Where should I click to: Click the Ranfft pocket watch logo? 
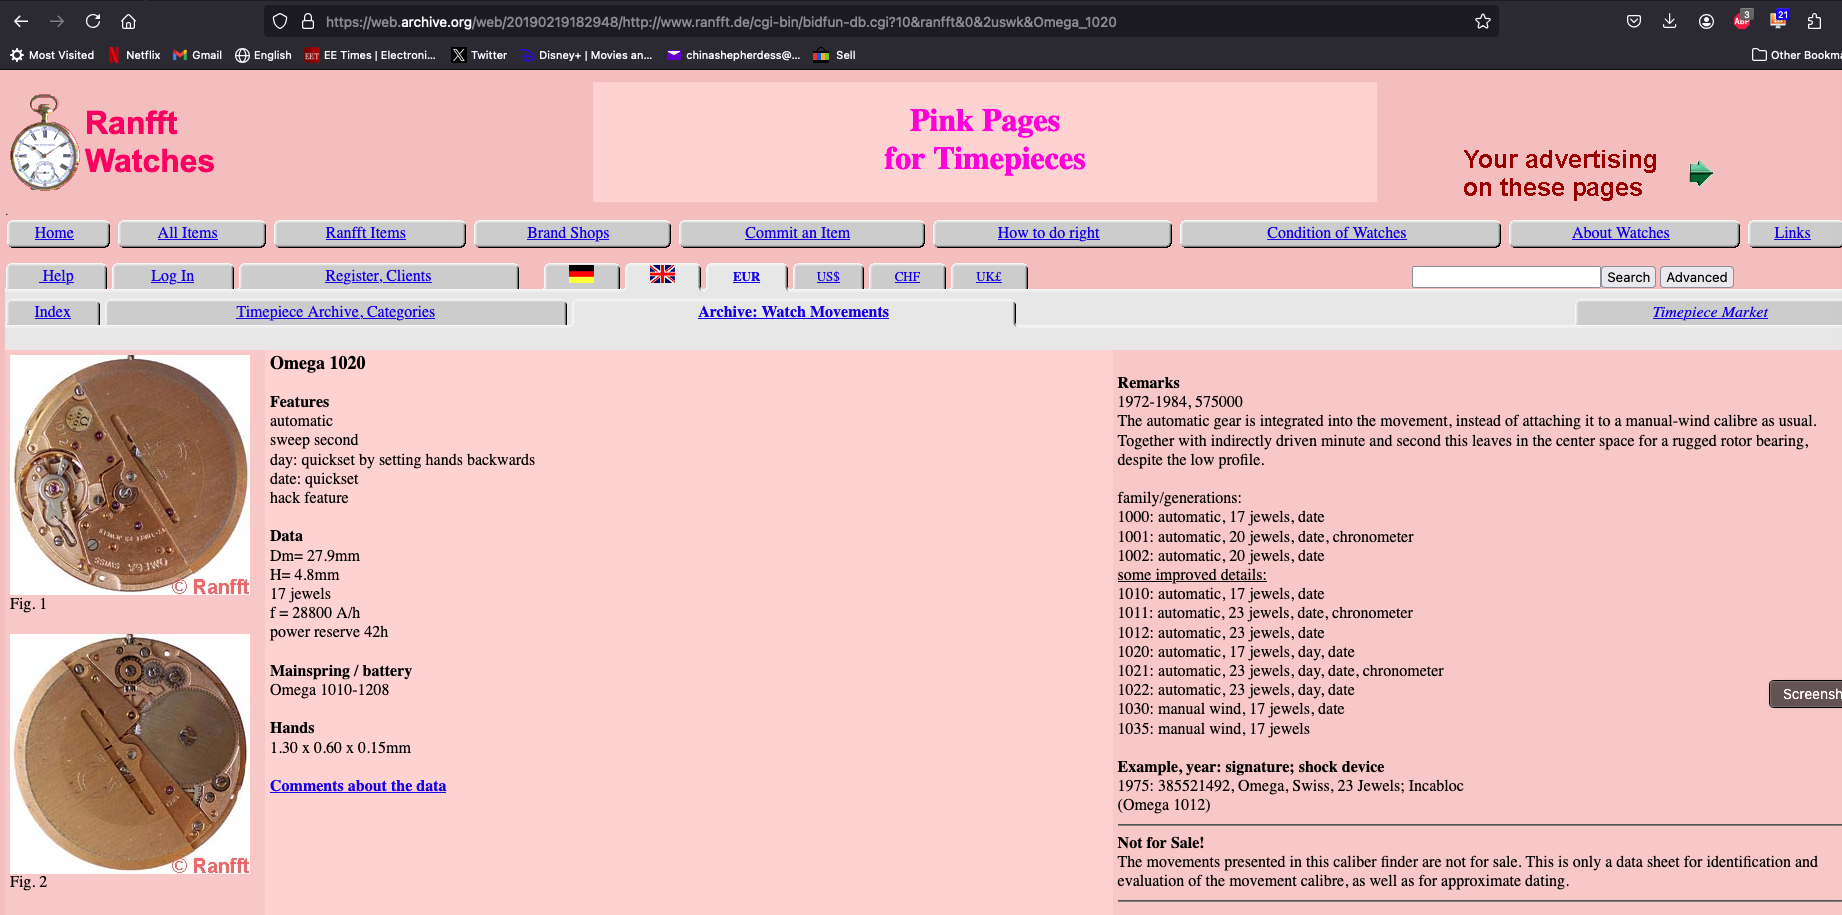[44, 143]
